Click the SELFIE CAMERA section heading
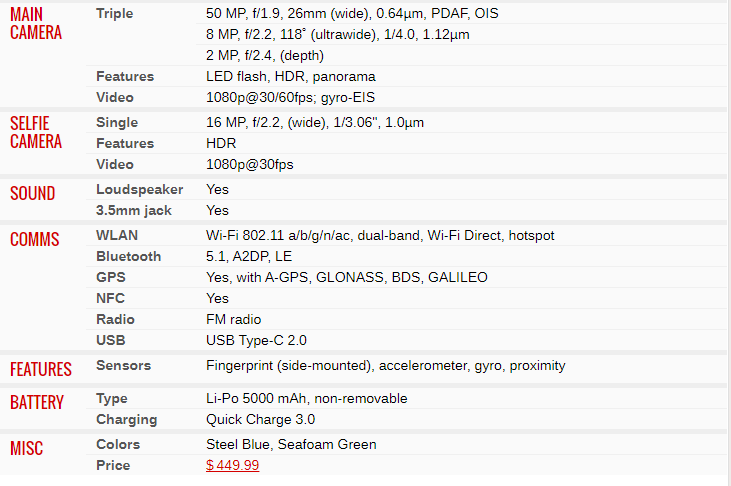 point(36,132)
